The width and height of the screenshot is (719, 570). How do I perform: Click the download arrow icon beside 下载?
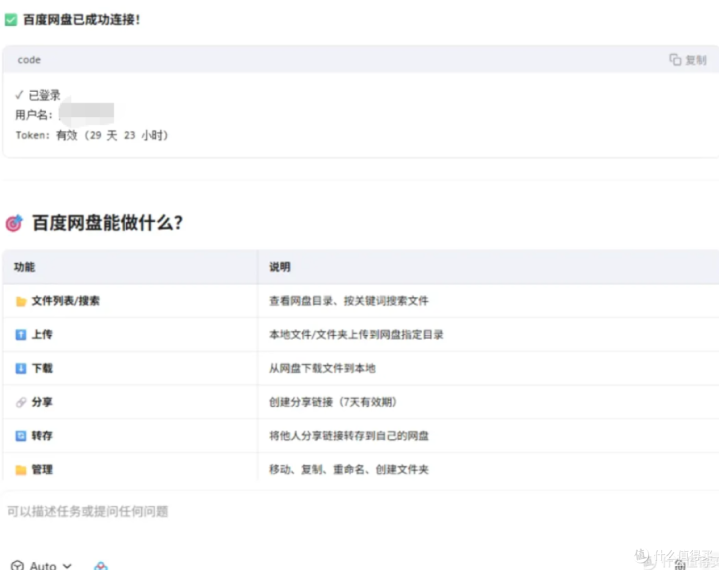click(x=21, y=369)
